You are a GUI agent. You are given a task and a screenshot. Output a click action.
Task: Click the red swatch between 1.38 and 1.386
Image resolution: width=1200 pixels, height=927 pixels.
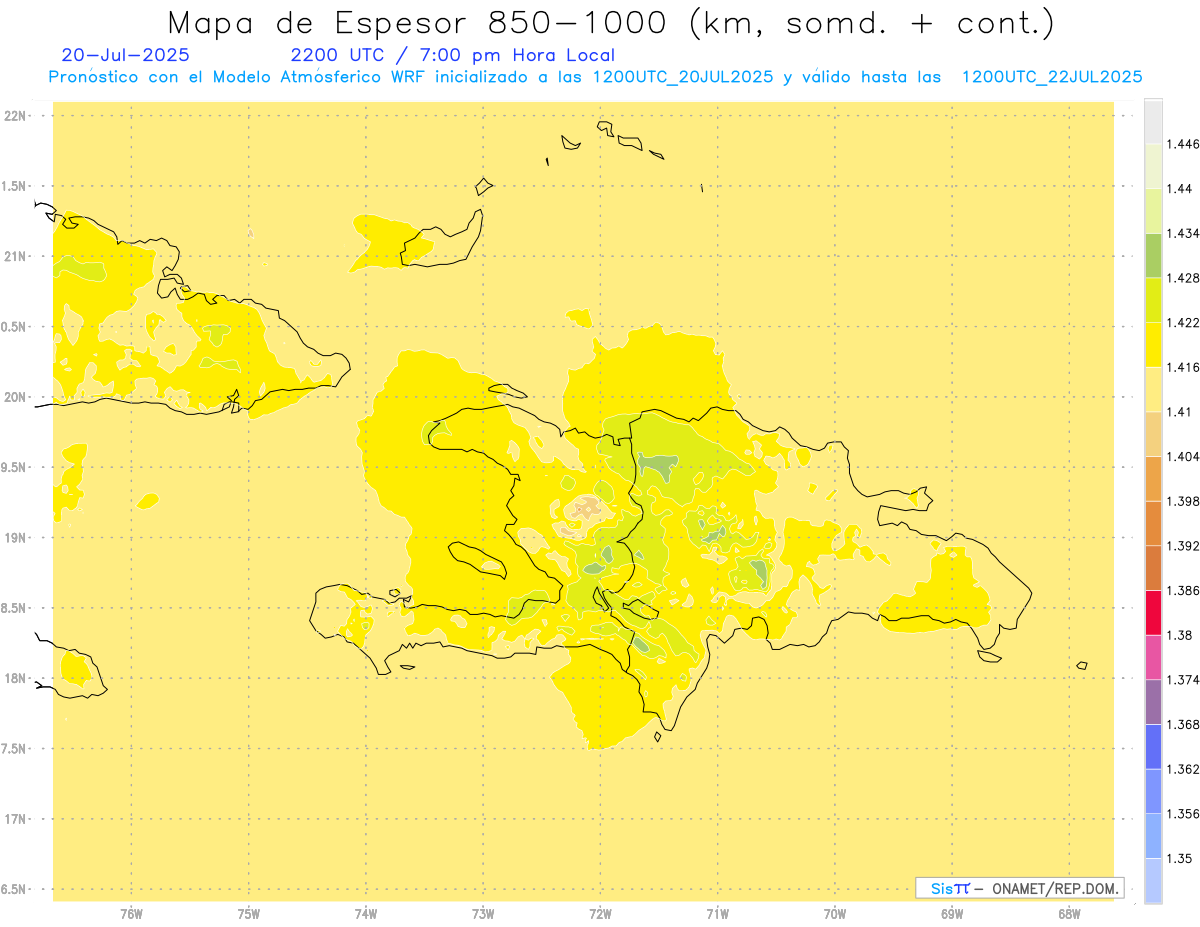click(x=1153, y=613)
